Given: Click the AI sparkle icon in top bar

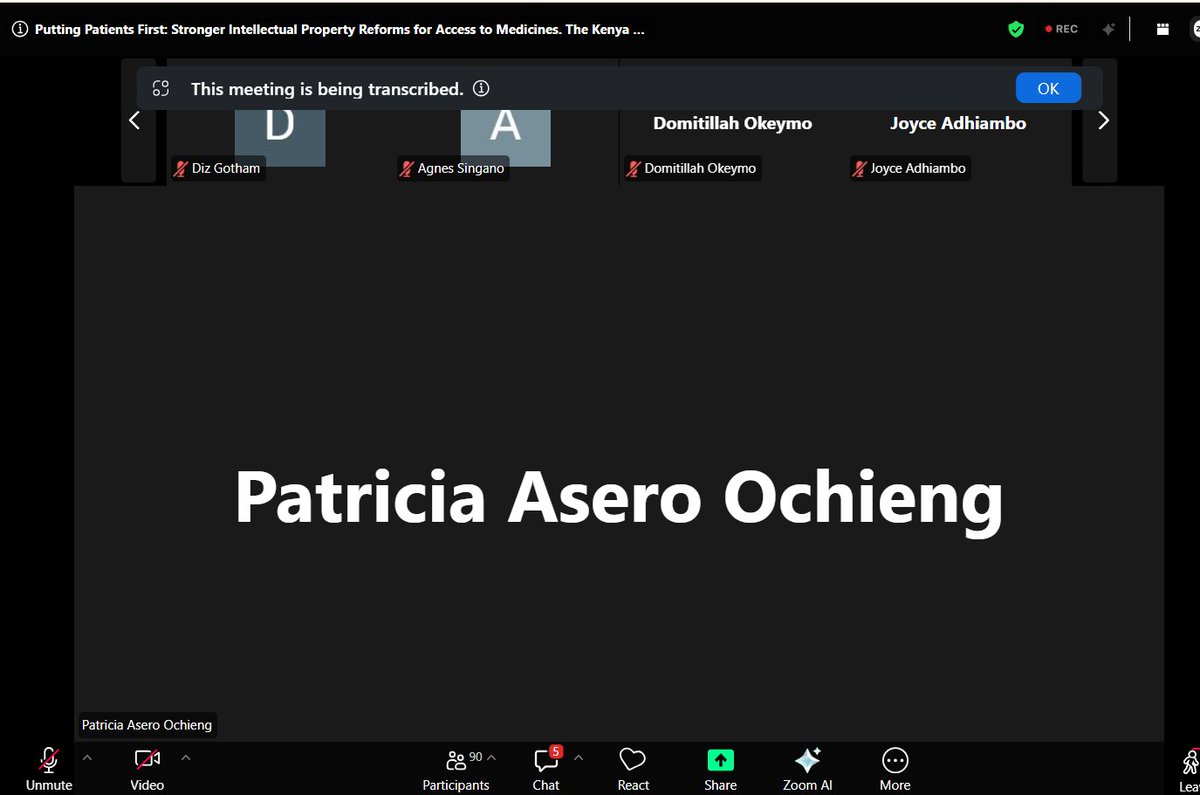Looking at the screenshot, I should pyautogui.click(x=1109, y=29).
